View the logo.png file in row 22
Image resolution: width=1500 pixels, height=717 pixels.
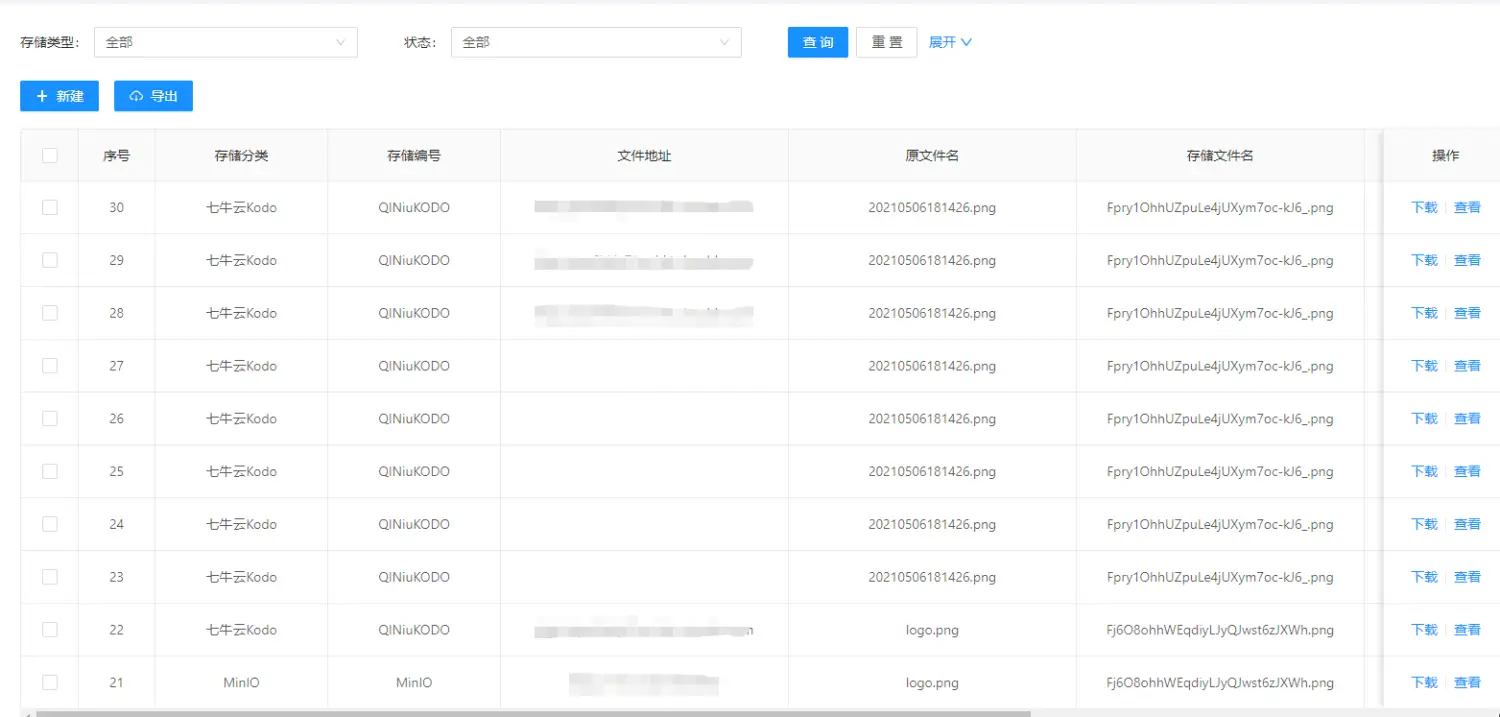[1467, 630]
